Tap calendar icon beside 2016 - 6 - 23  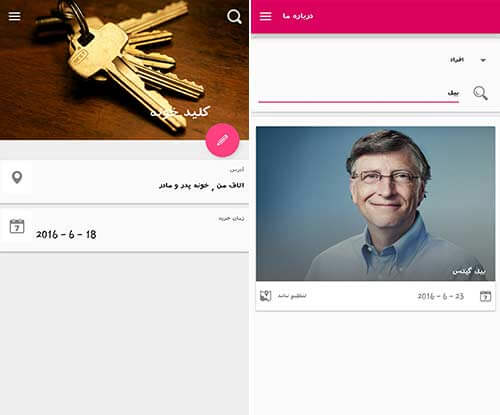coord(485,296)
